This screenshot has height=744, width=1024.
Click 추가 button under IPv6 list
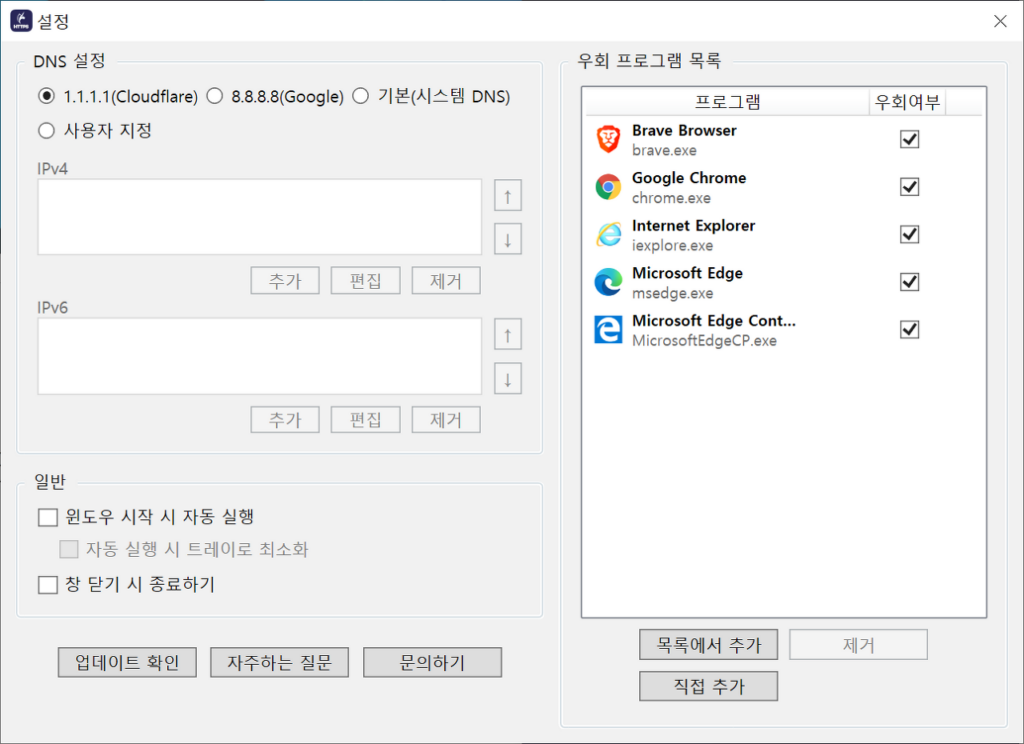coord(285,419)
